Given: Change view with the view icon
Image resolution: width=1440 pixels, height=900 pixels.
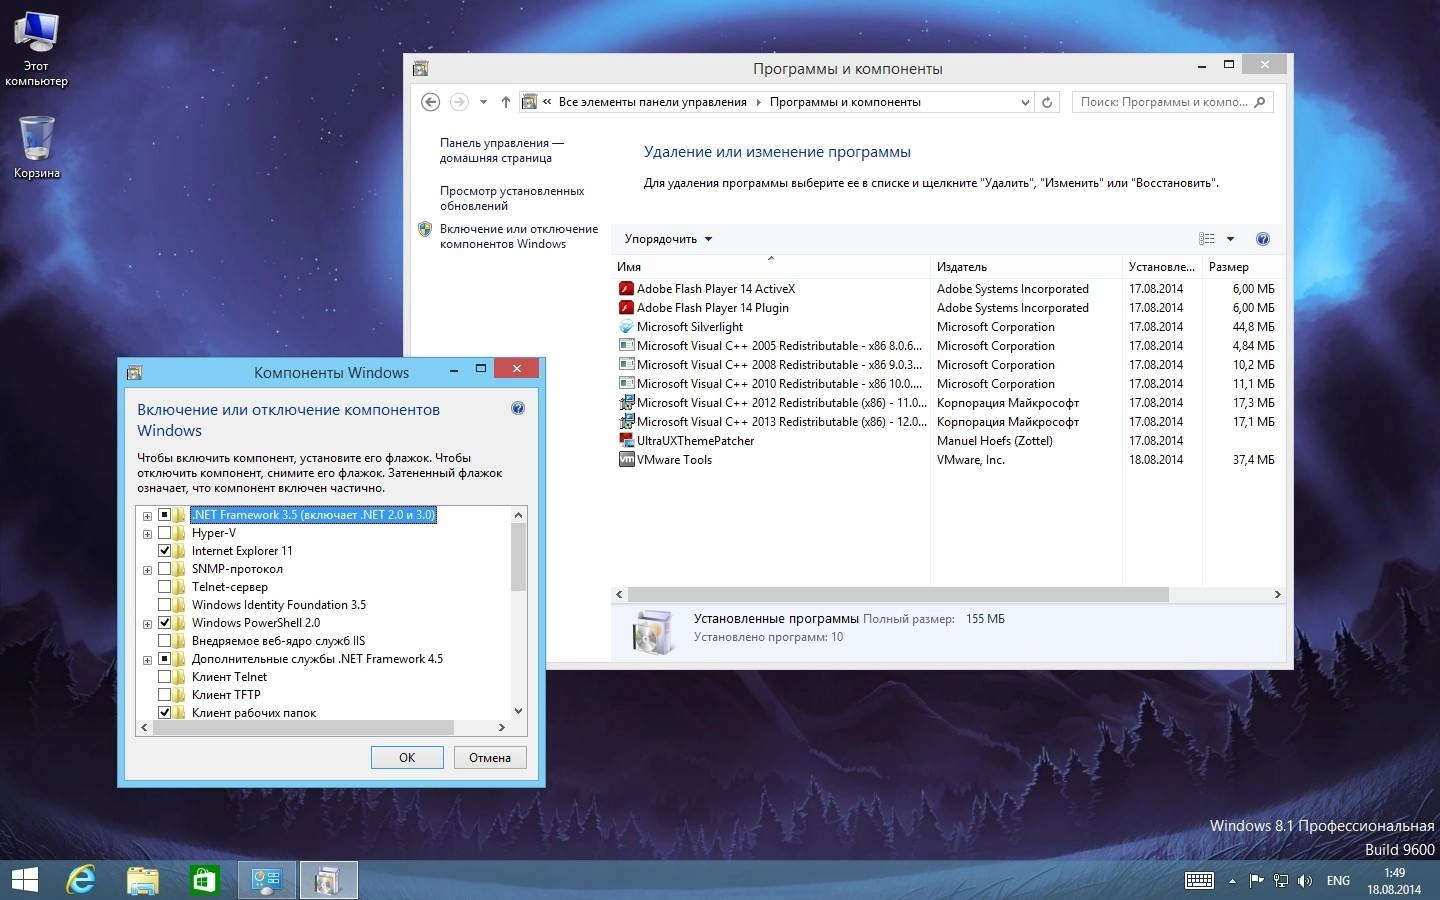Looking at the screenshot, I should (x=1207, y=239).
